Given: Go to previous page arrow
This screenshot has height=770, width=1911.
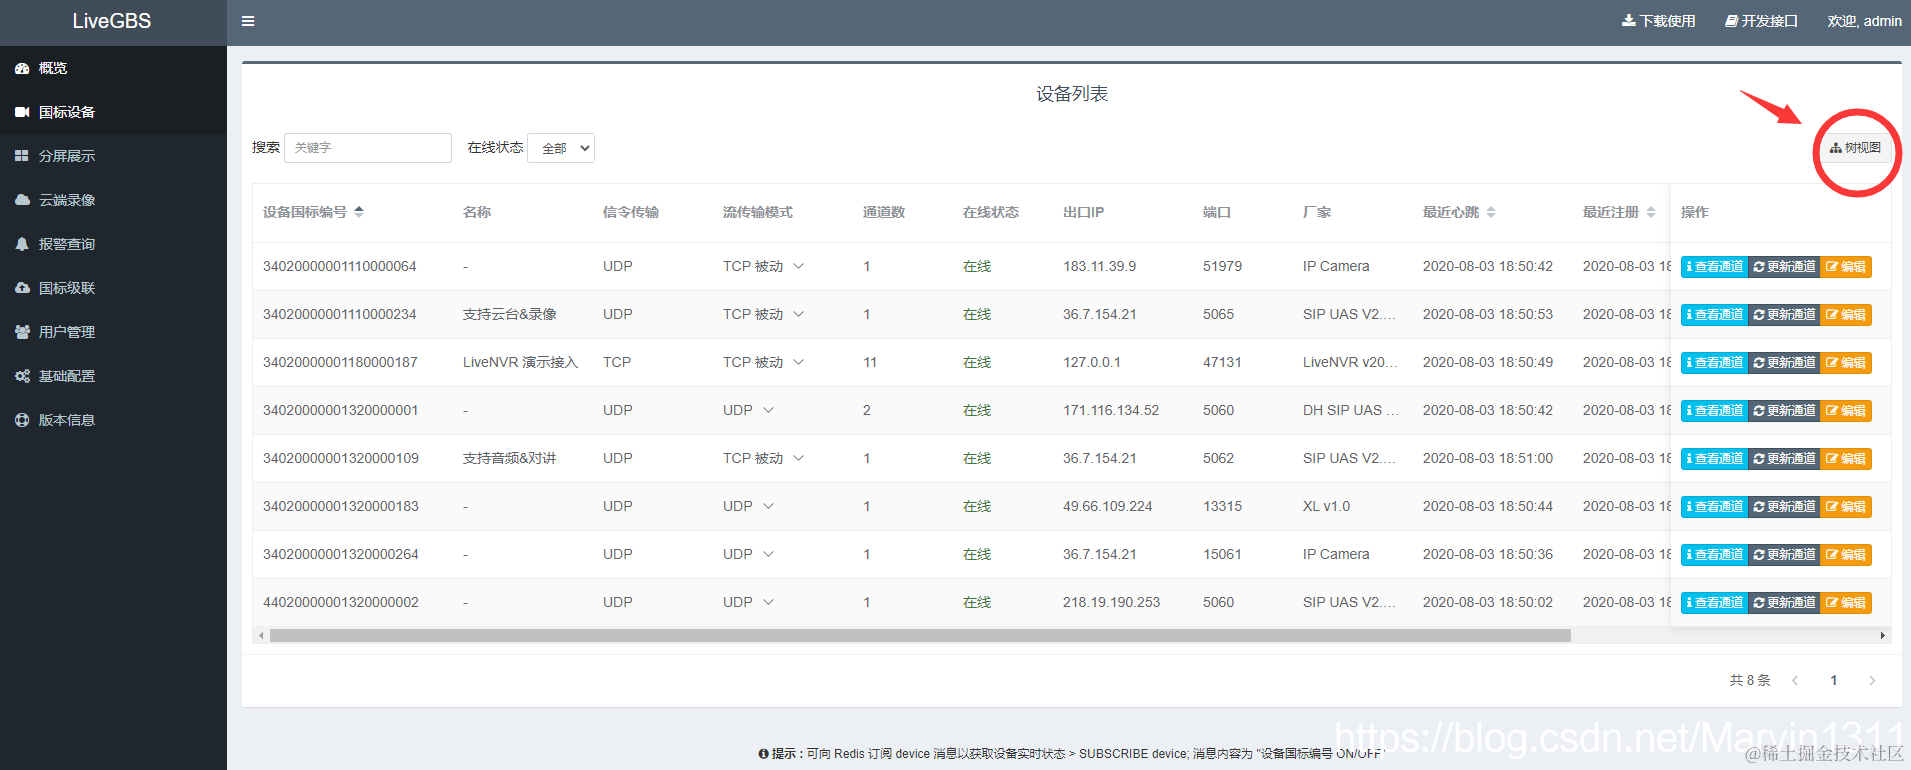Looking at the screenshot, I should coord(1795,681).
